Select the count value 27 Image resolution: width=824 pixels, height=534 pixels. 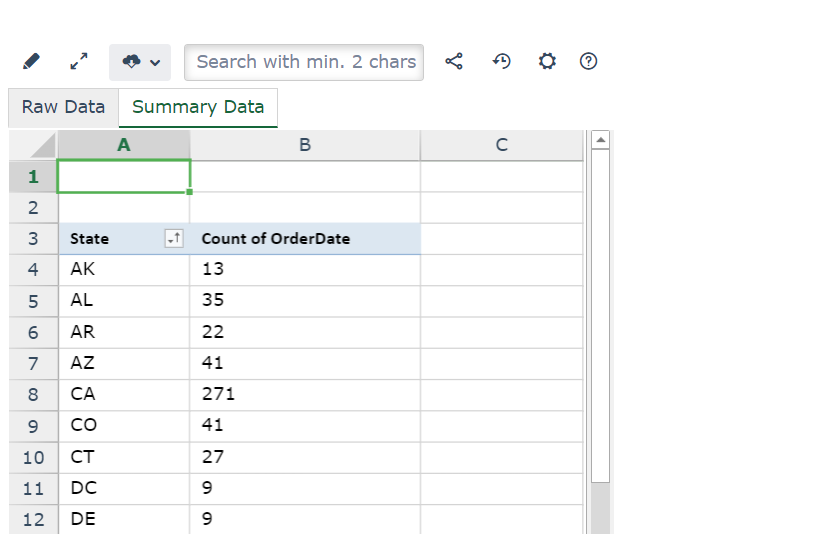point(305,457)
